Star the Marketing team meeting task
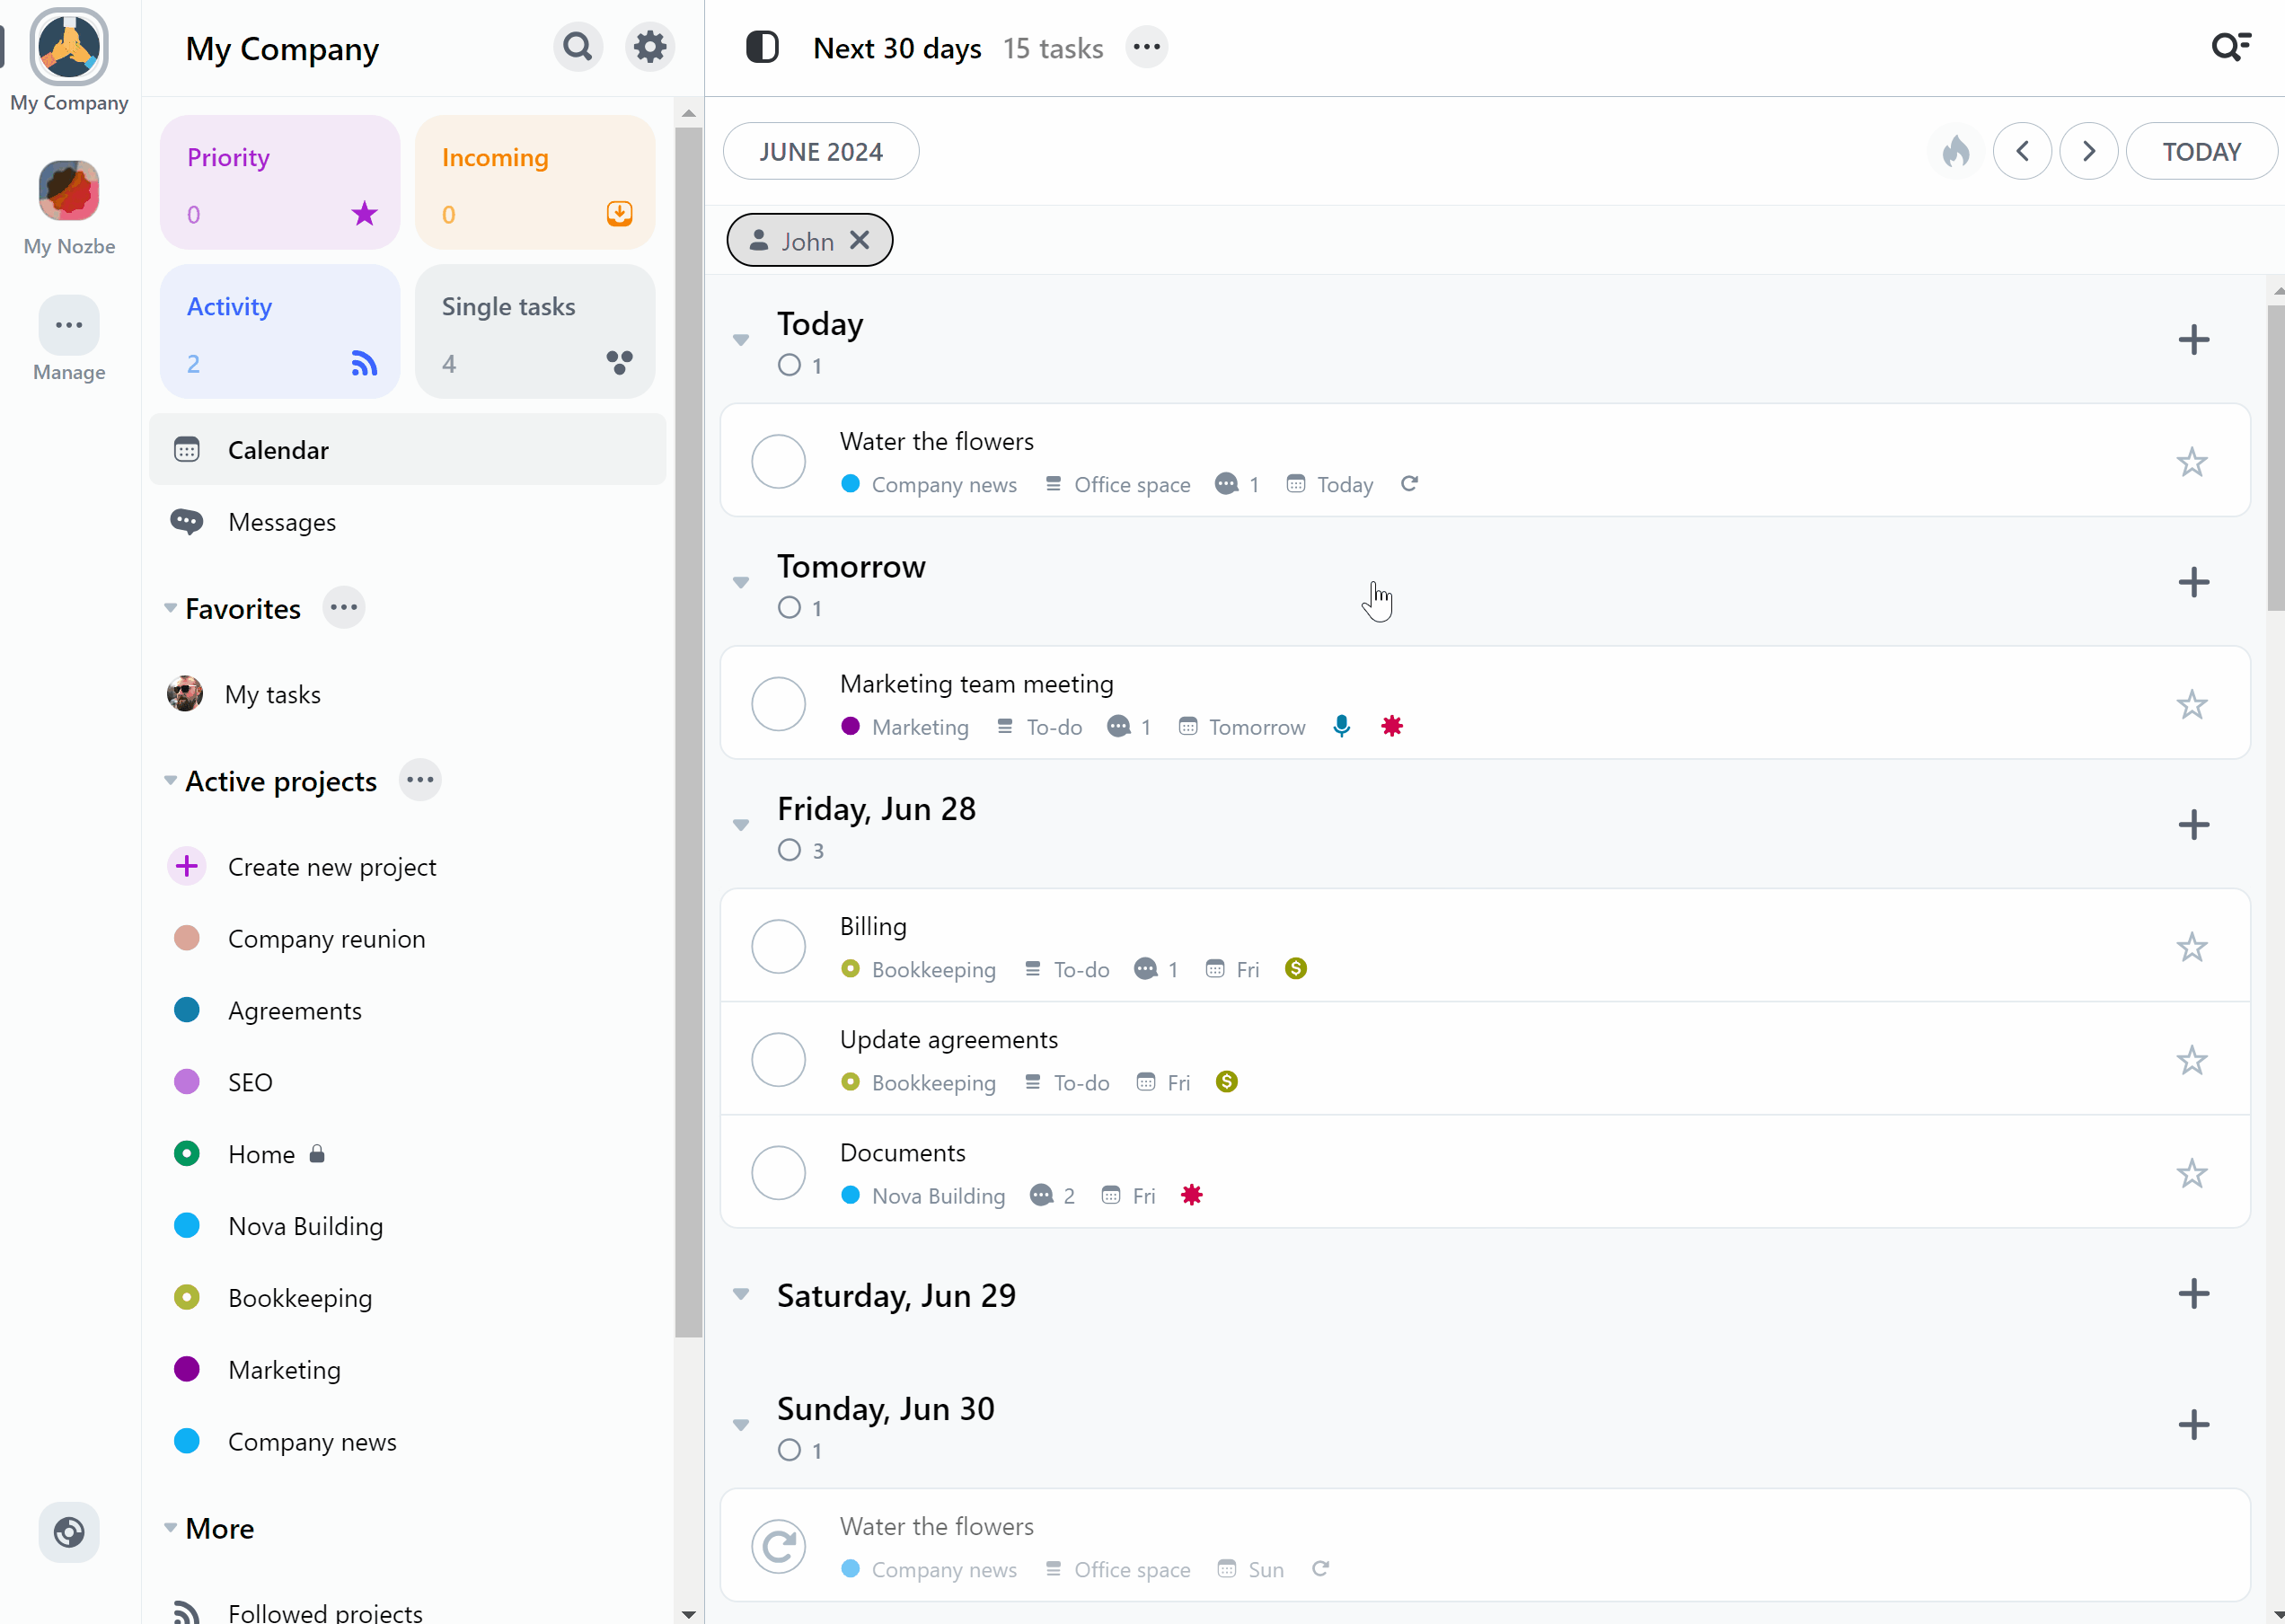The image size is (2285, 1624). [2191, 705]
